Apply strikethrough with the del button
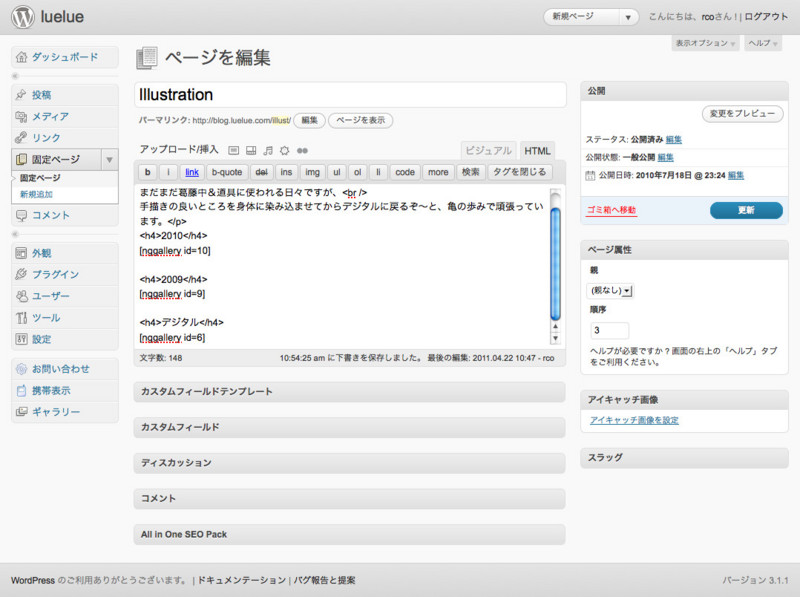This screenshot has width=800, height=597. [261, 172]
